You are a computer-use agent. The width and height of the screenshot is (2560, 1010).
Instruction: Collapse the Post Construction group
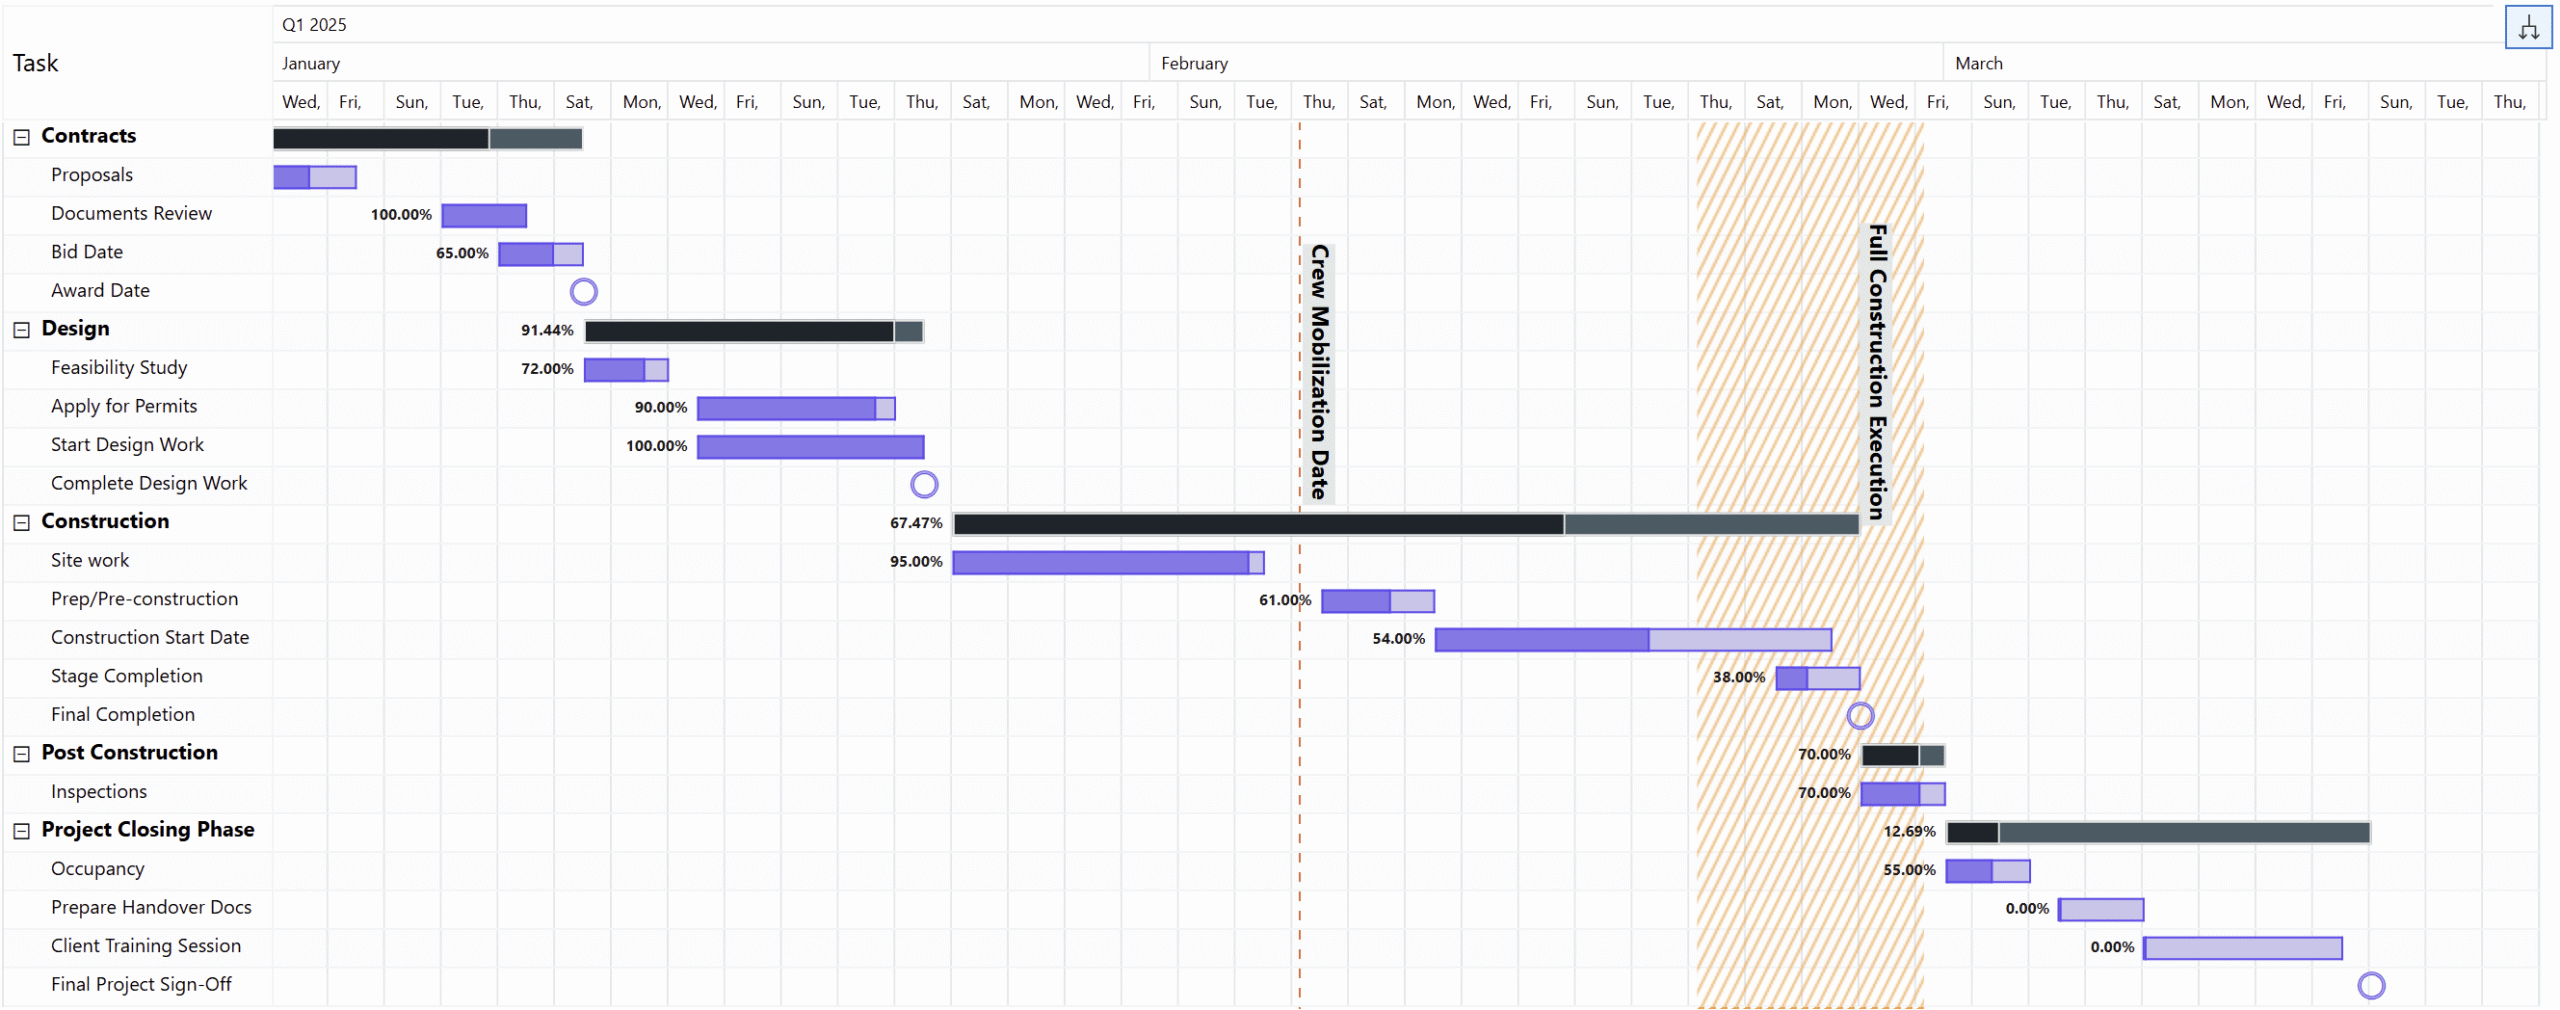click(21, 754)
